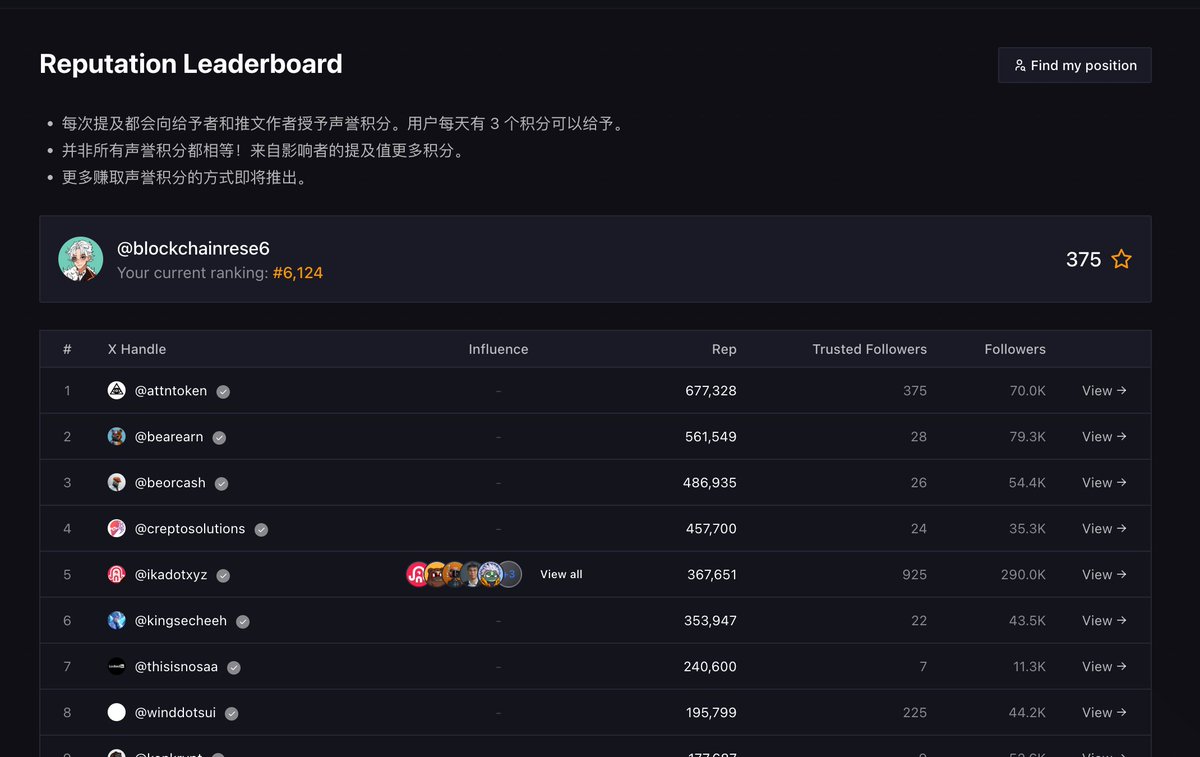Click the verified badge next to @attntoken
Screen dimensions: 1200x757
click(x=223, y=392)
